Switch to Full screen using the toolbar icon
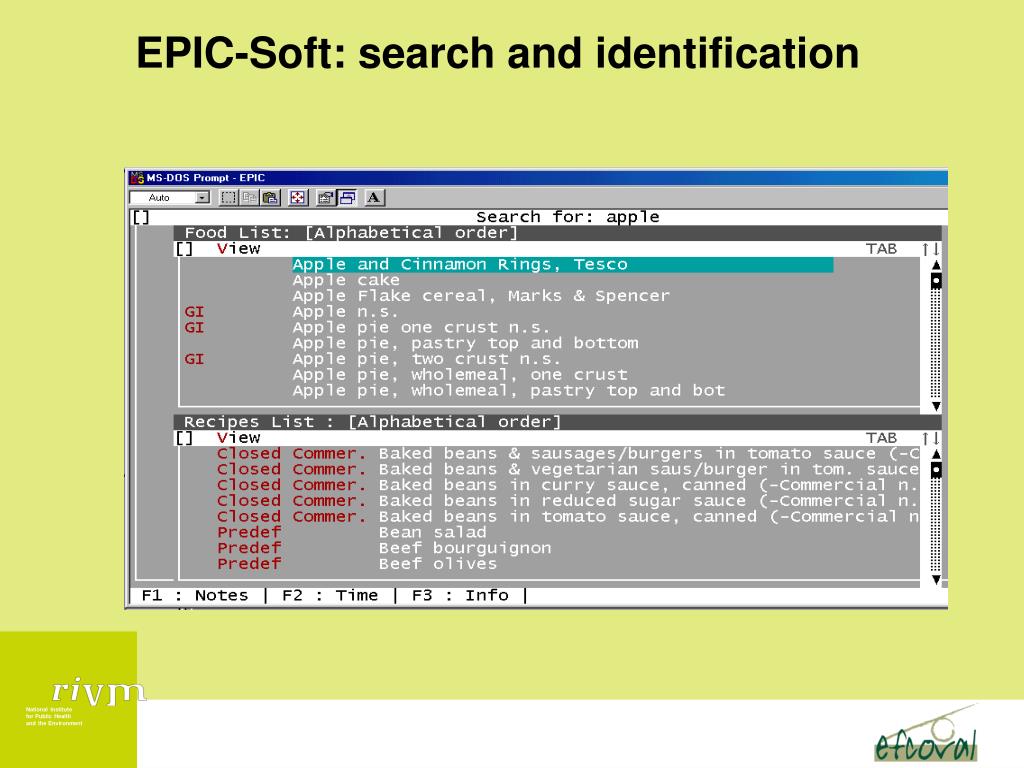Viewport: 1024px width, 768px height. 298,198
